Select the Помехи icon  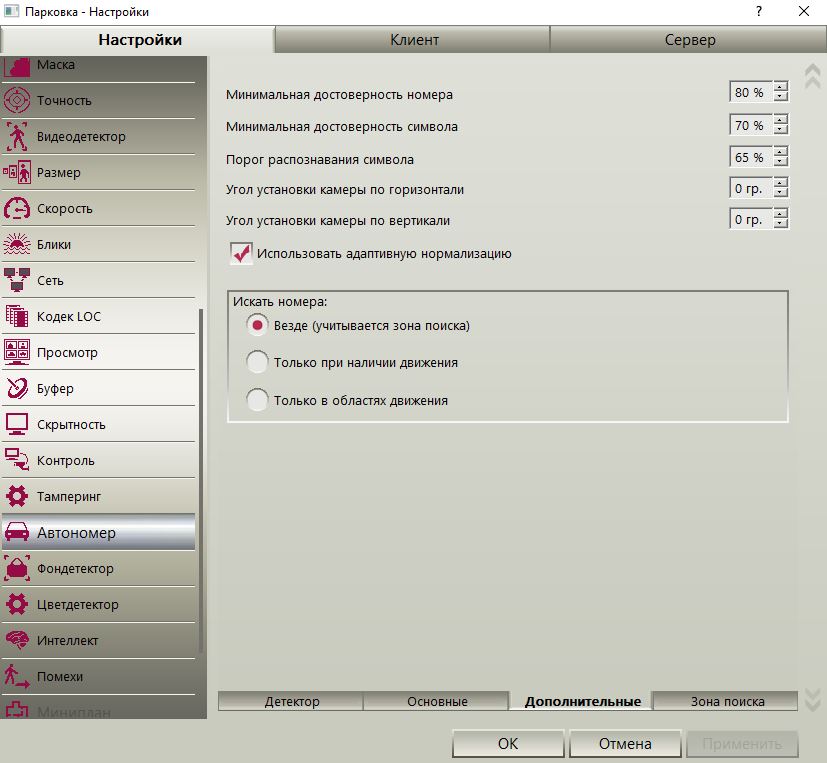[17, 676]
